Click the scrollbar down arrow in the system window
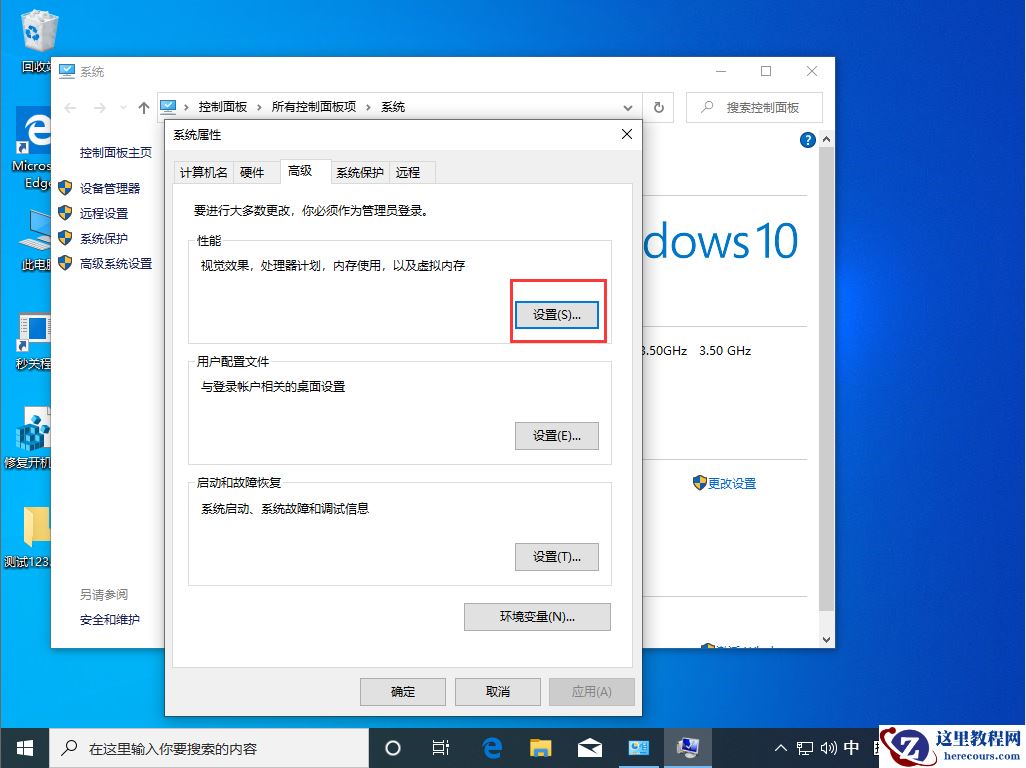Image resolution: width=1026 pixels, height=768 pixels. pyautogui.click(x=825, y=638)
